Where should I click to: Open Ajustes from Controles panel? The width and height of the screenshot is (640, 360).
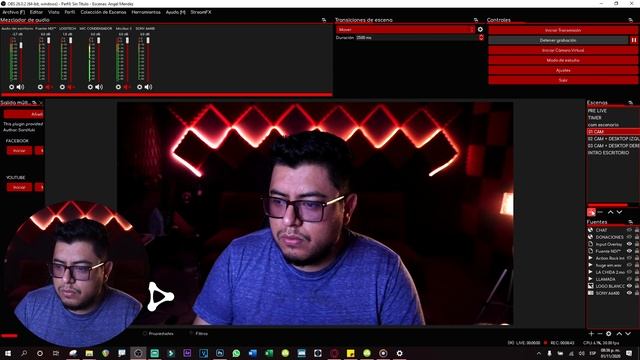tap(563, 70)
